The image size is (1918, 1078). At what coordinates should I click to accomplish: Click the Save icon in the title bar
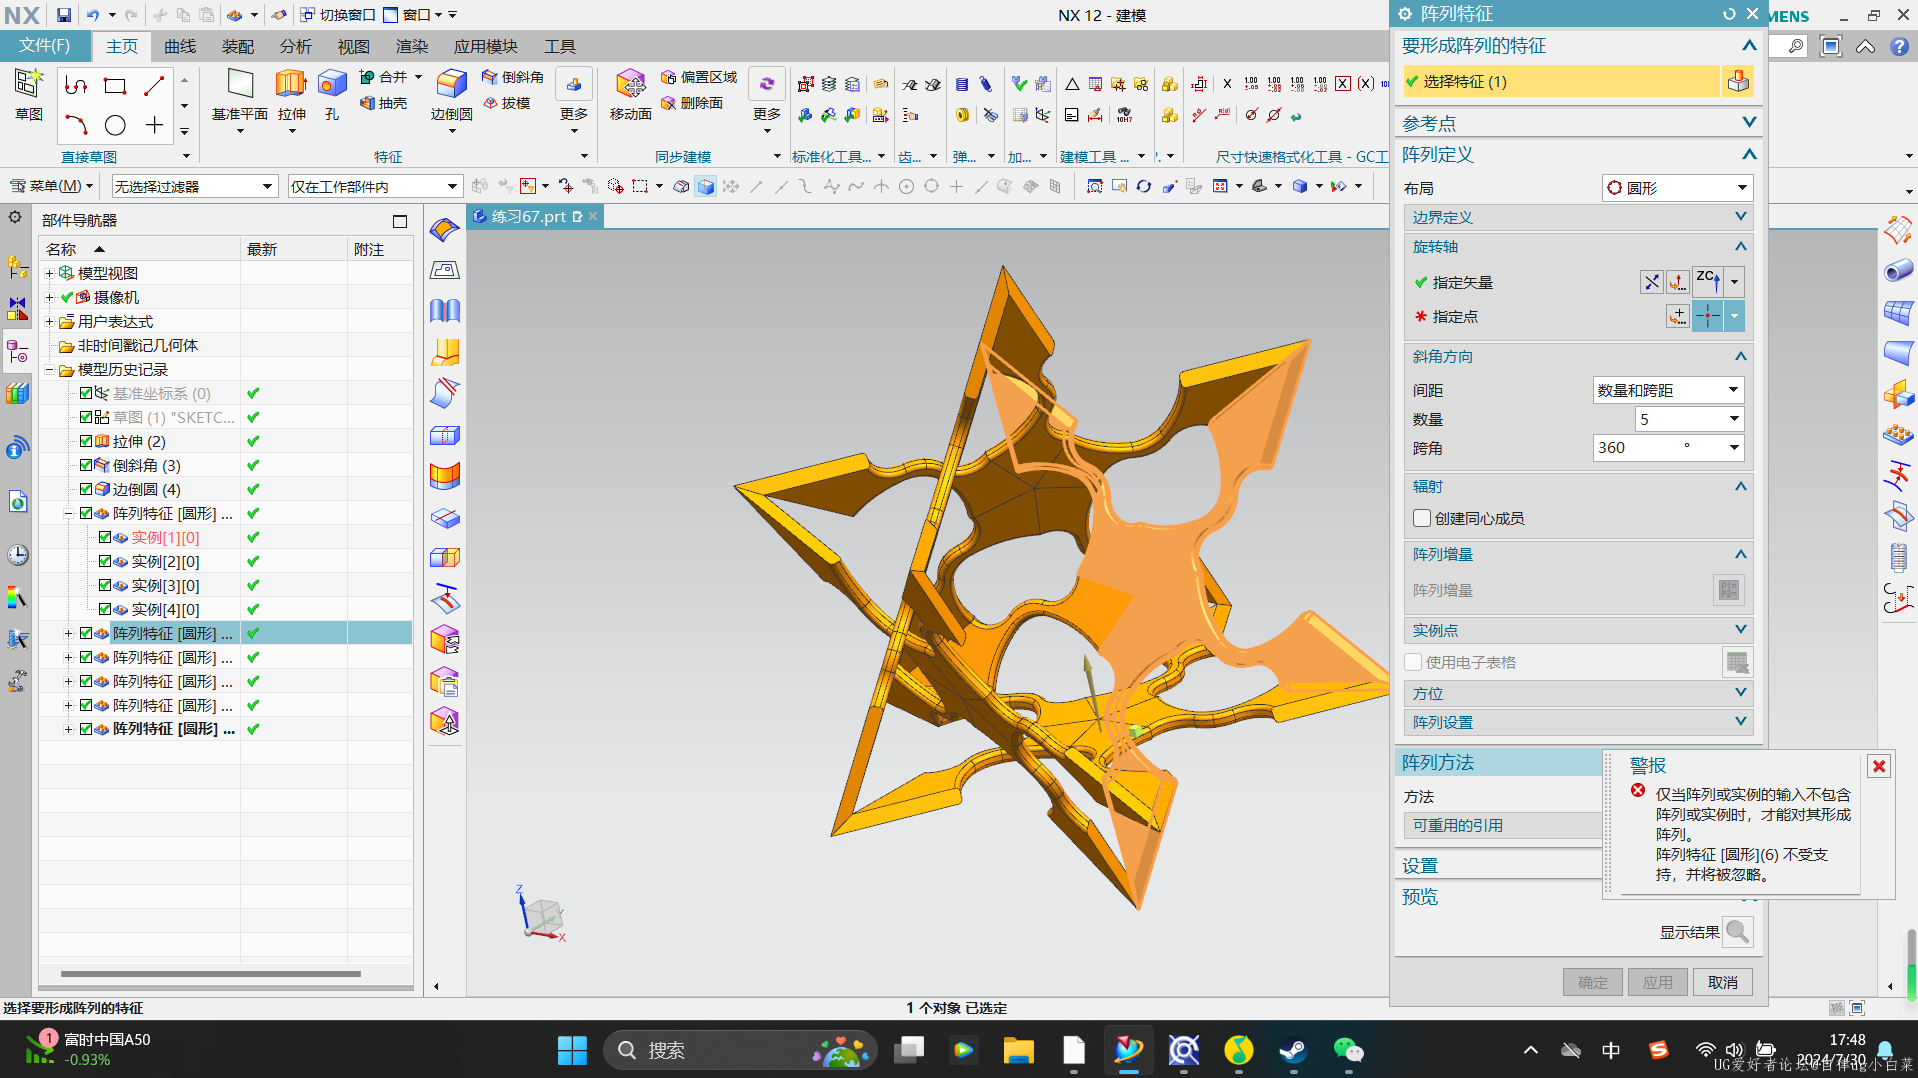click(x=63, y=15)
